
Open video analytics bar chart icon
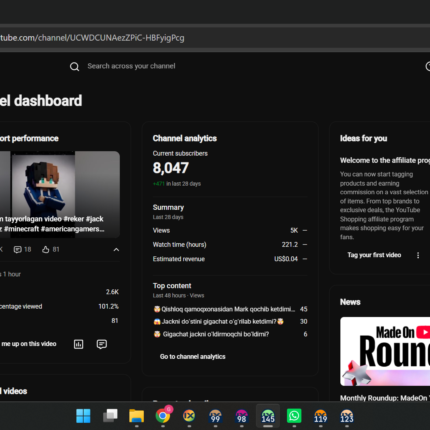78,344
